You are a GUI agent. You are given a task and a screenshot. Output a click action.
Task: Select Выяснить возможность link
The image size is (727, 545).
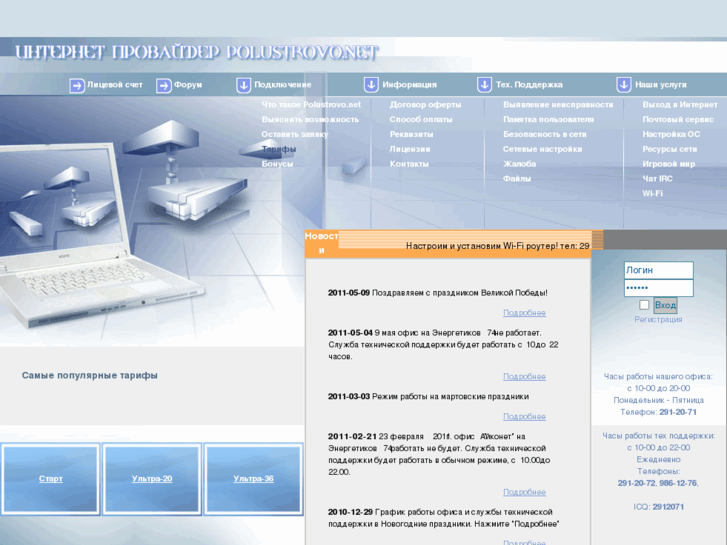[310, 120]
